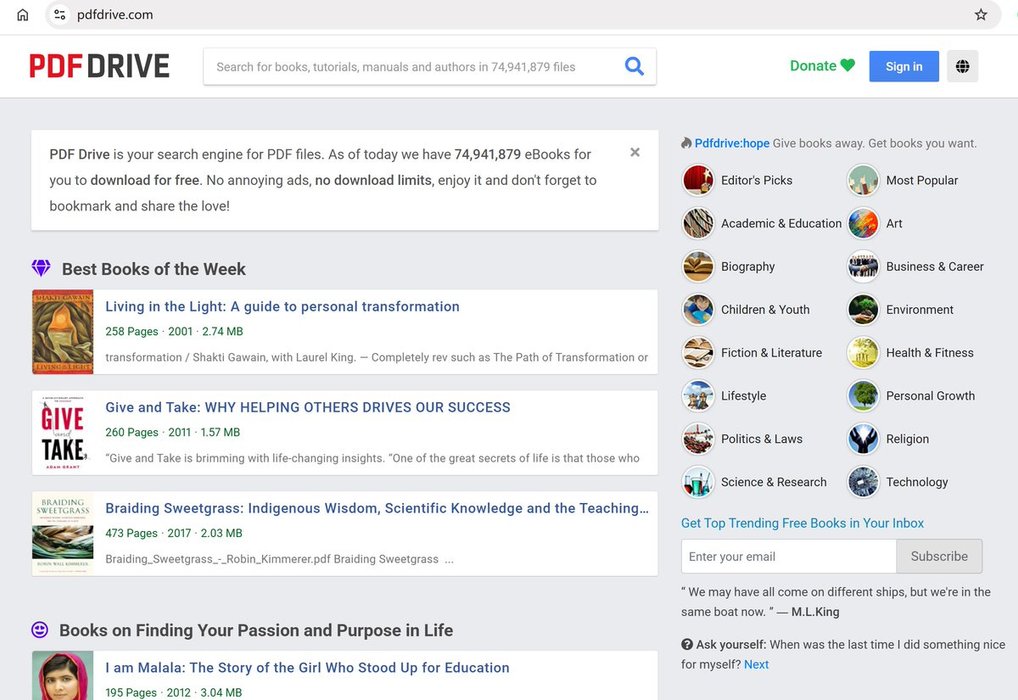Viewport: 1018px width, 700px height.
Task: Dismiss the PDF Drive welcome banner
Action: pos(635,153)
